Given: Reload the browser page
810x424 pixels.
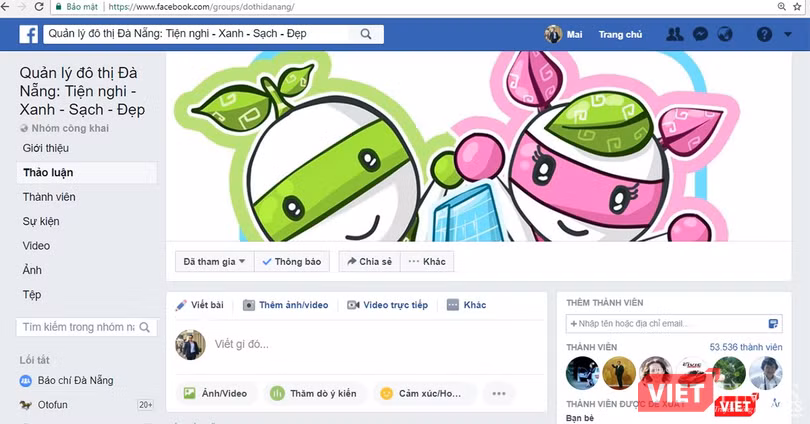Looking at the screenshot, I should pos(39,7).
